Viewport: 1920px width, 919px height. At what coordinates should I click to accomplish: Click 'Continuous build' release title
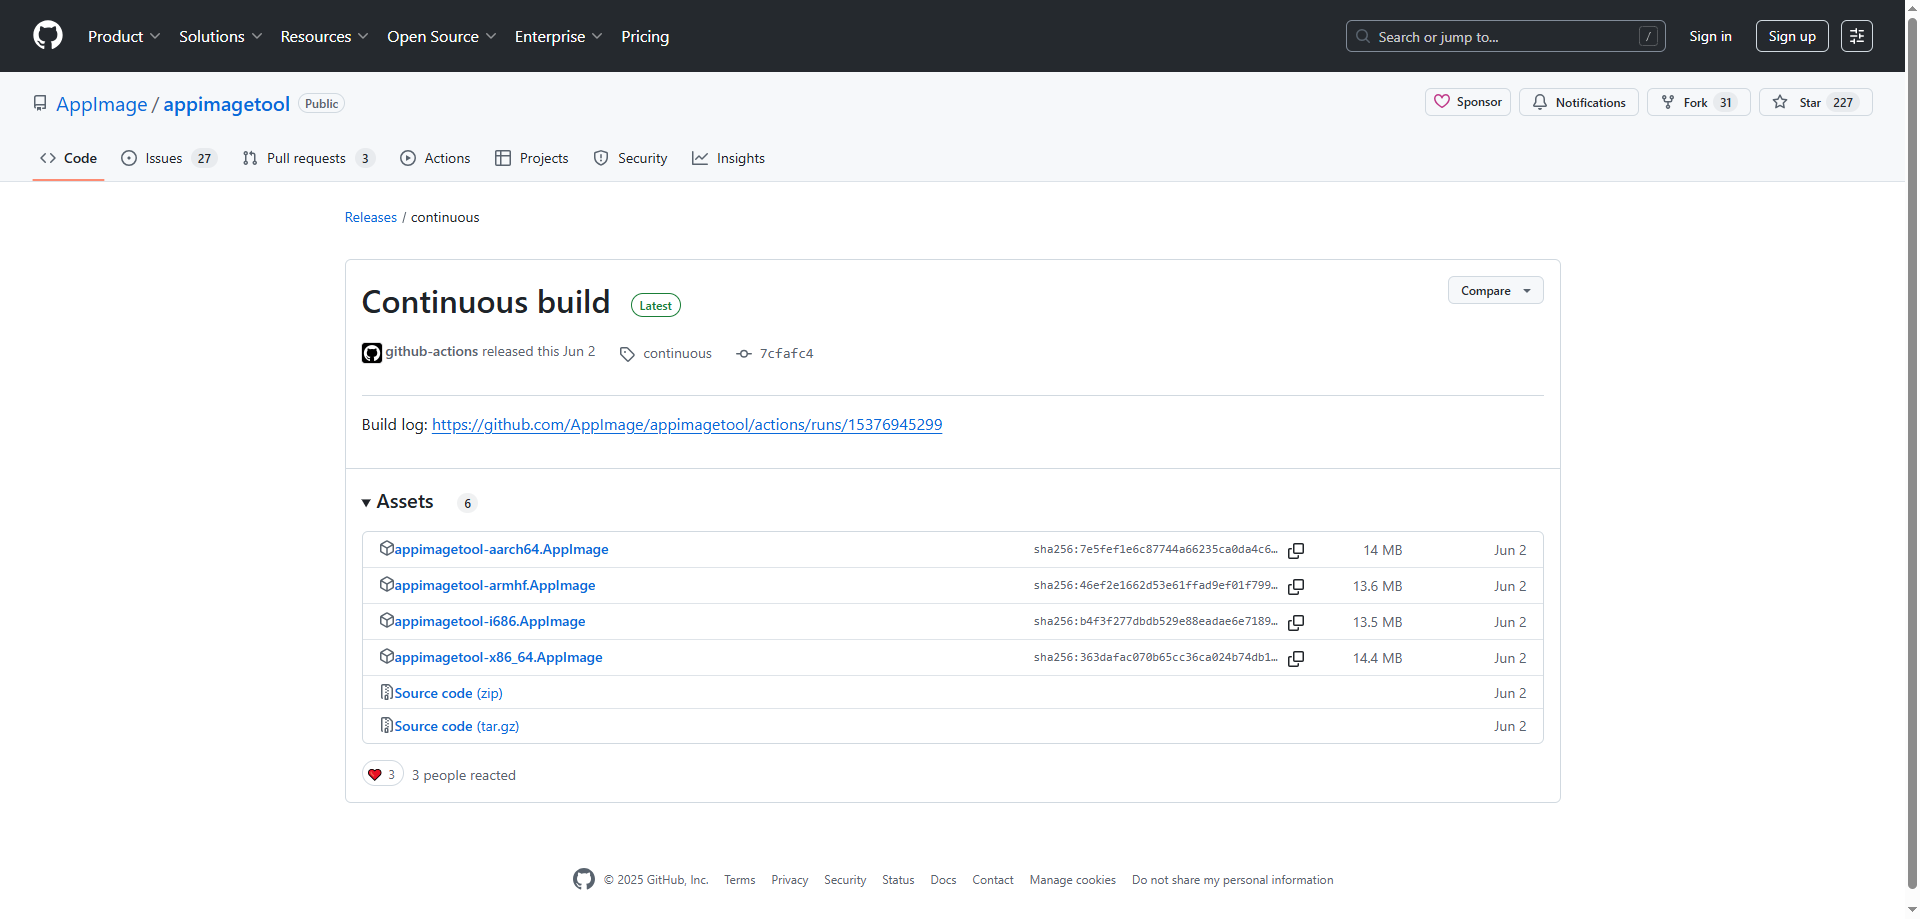(486, 302)
